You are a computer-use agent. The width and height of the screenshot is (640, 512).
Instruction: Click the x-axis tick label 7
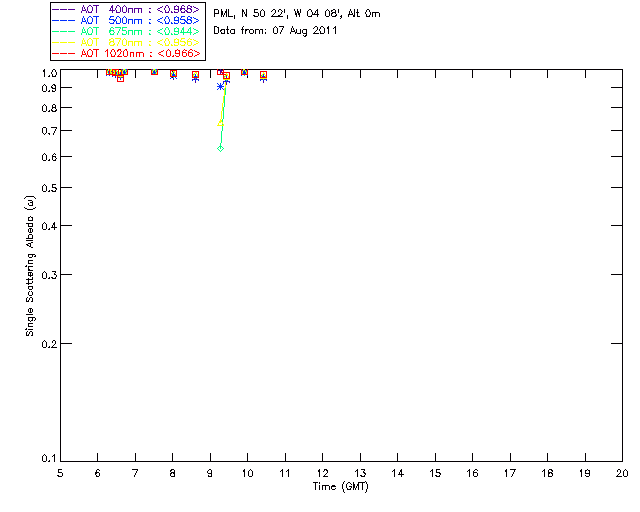point(135,473)
